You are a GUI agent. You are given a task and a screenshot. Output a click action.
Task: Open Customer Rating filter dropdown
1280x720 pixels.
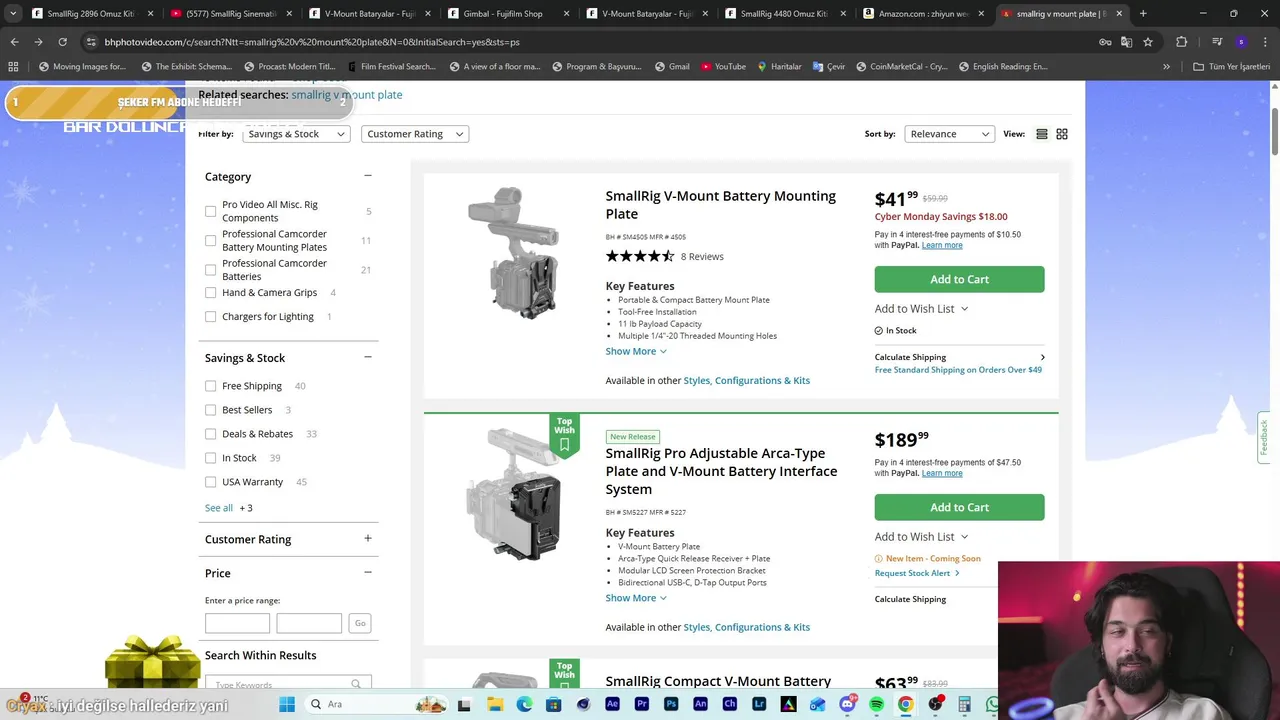414,134
